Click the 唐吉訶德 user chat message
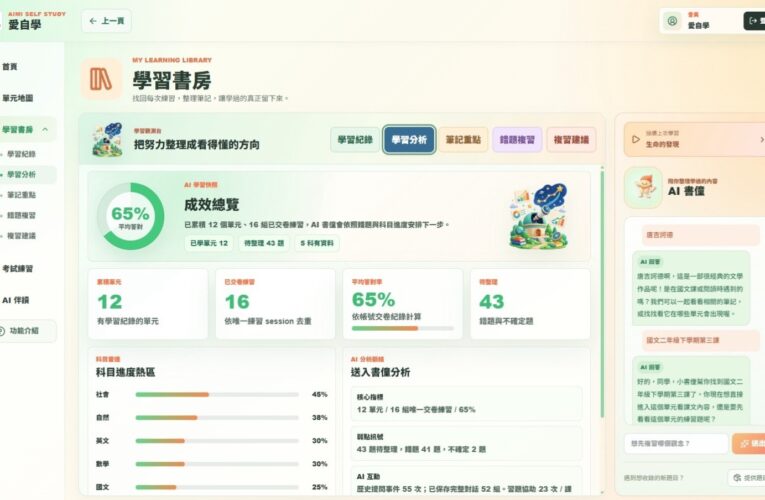The image size is (765, 500). click(x=701, y=235)
